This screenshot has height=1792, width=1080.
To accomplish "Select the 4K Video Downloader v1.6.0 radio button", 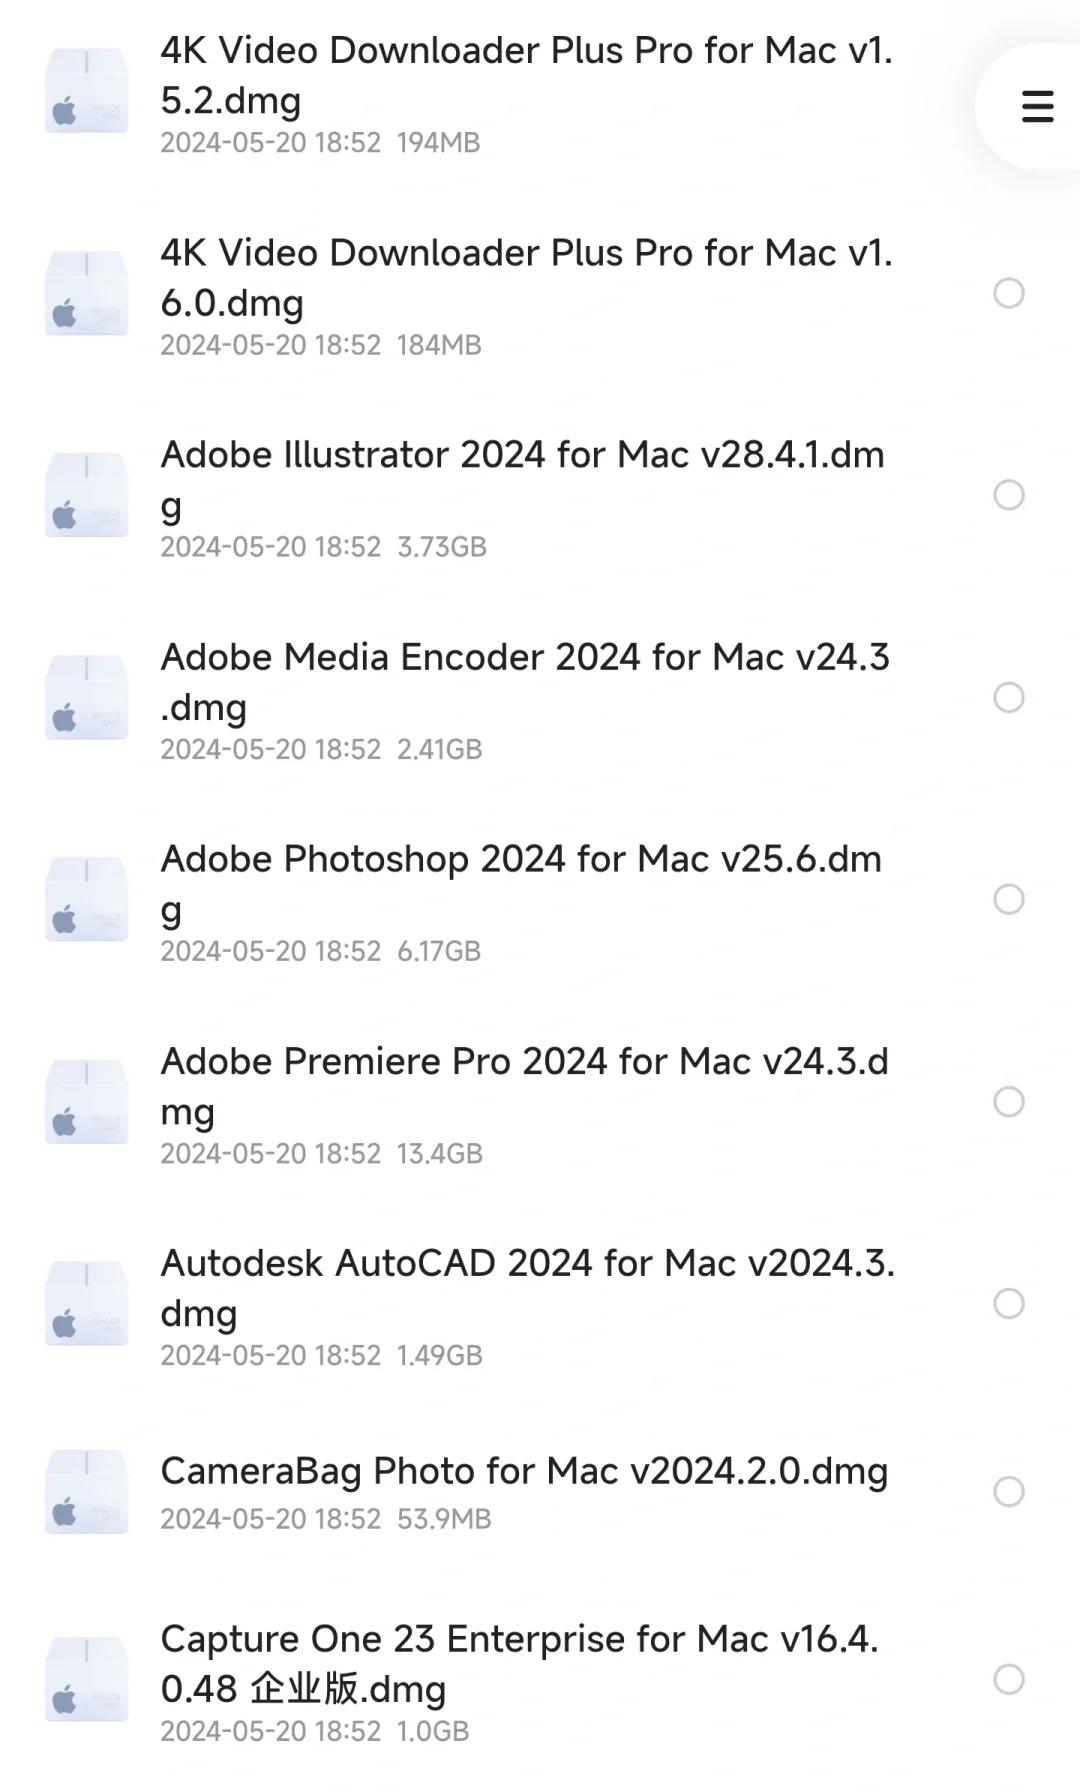I will point(1008,293).
